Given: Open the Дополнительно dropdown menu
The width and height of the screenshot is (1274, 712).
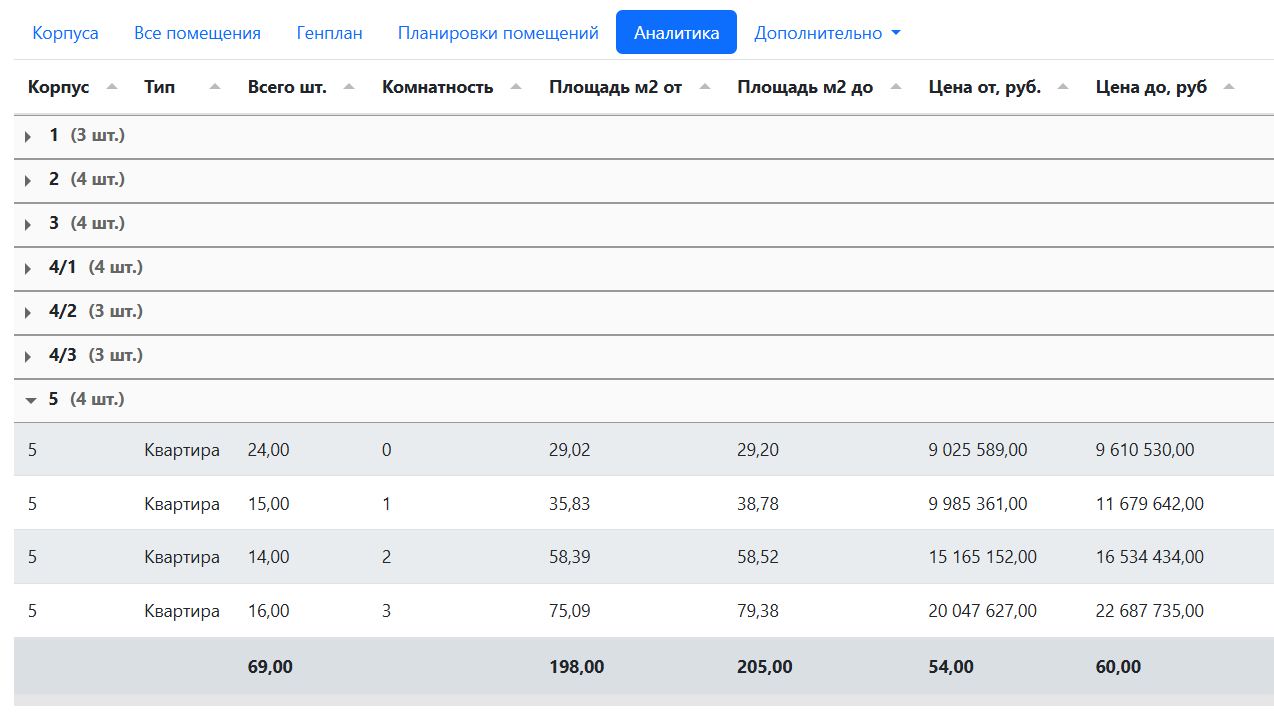Looking at the screenshot, I should click(827, 33).
